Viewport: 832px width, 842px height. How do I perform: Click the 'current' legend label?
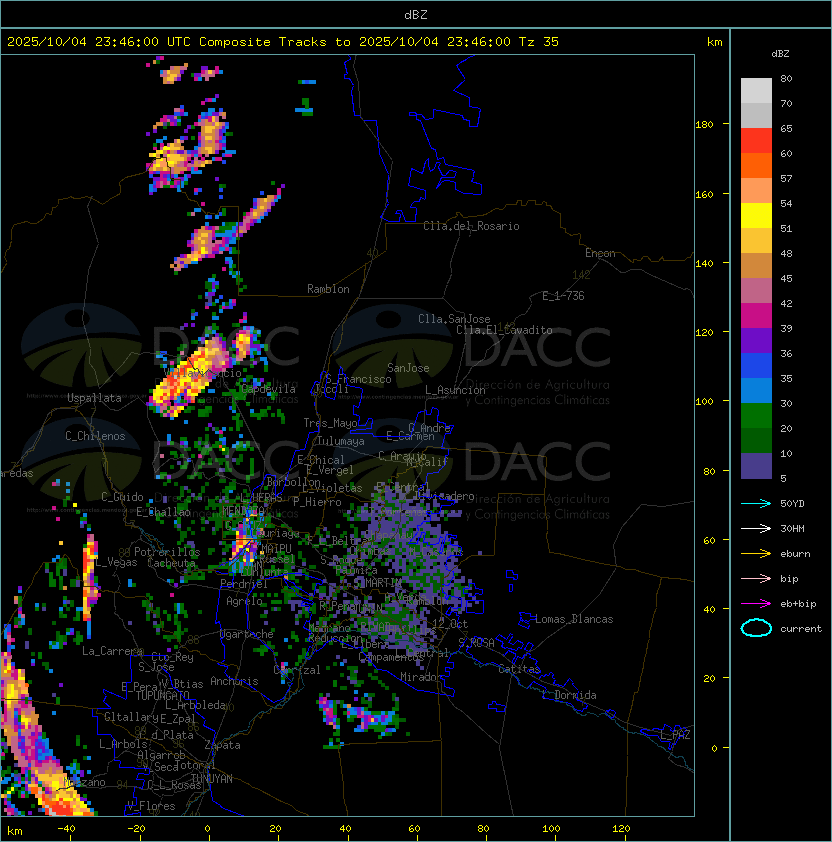click(801, 629)
